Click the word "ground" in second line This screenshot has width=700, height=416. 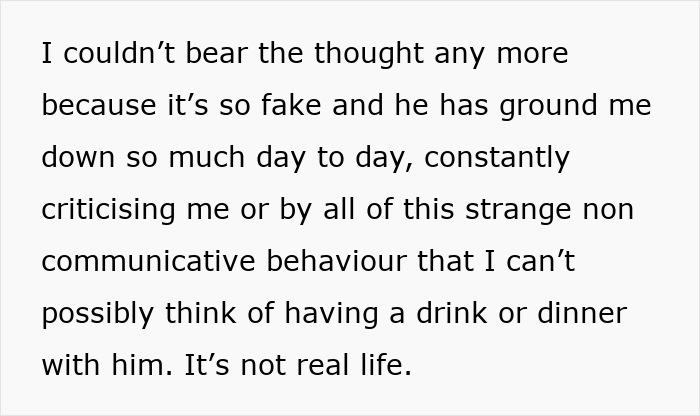(x=548, y=107)
